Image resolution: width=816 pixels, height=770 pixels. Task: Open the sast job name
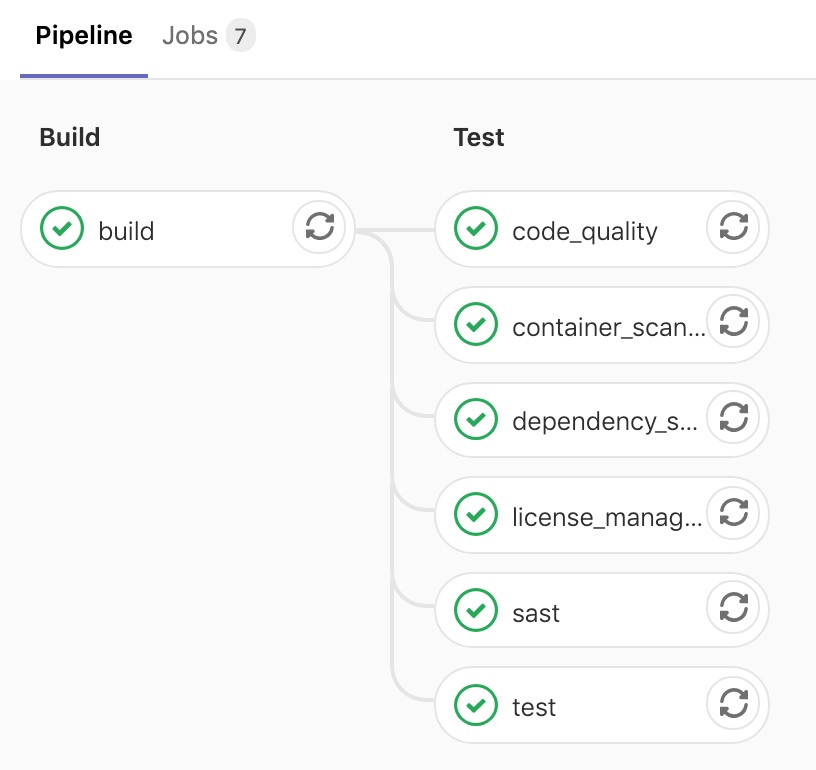point(536,612)
